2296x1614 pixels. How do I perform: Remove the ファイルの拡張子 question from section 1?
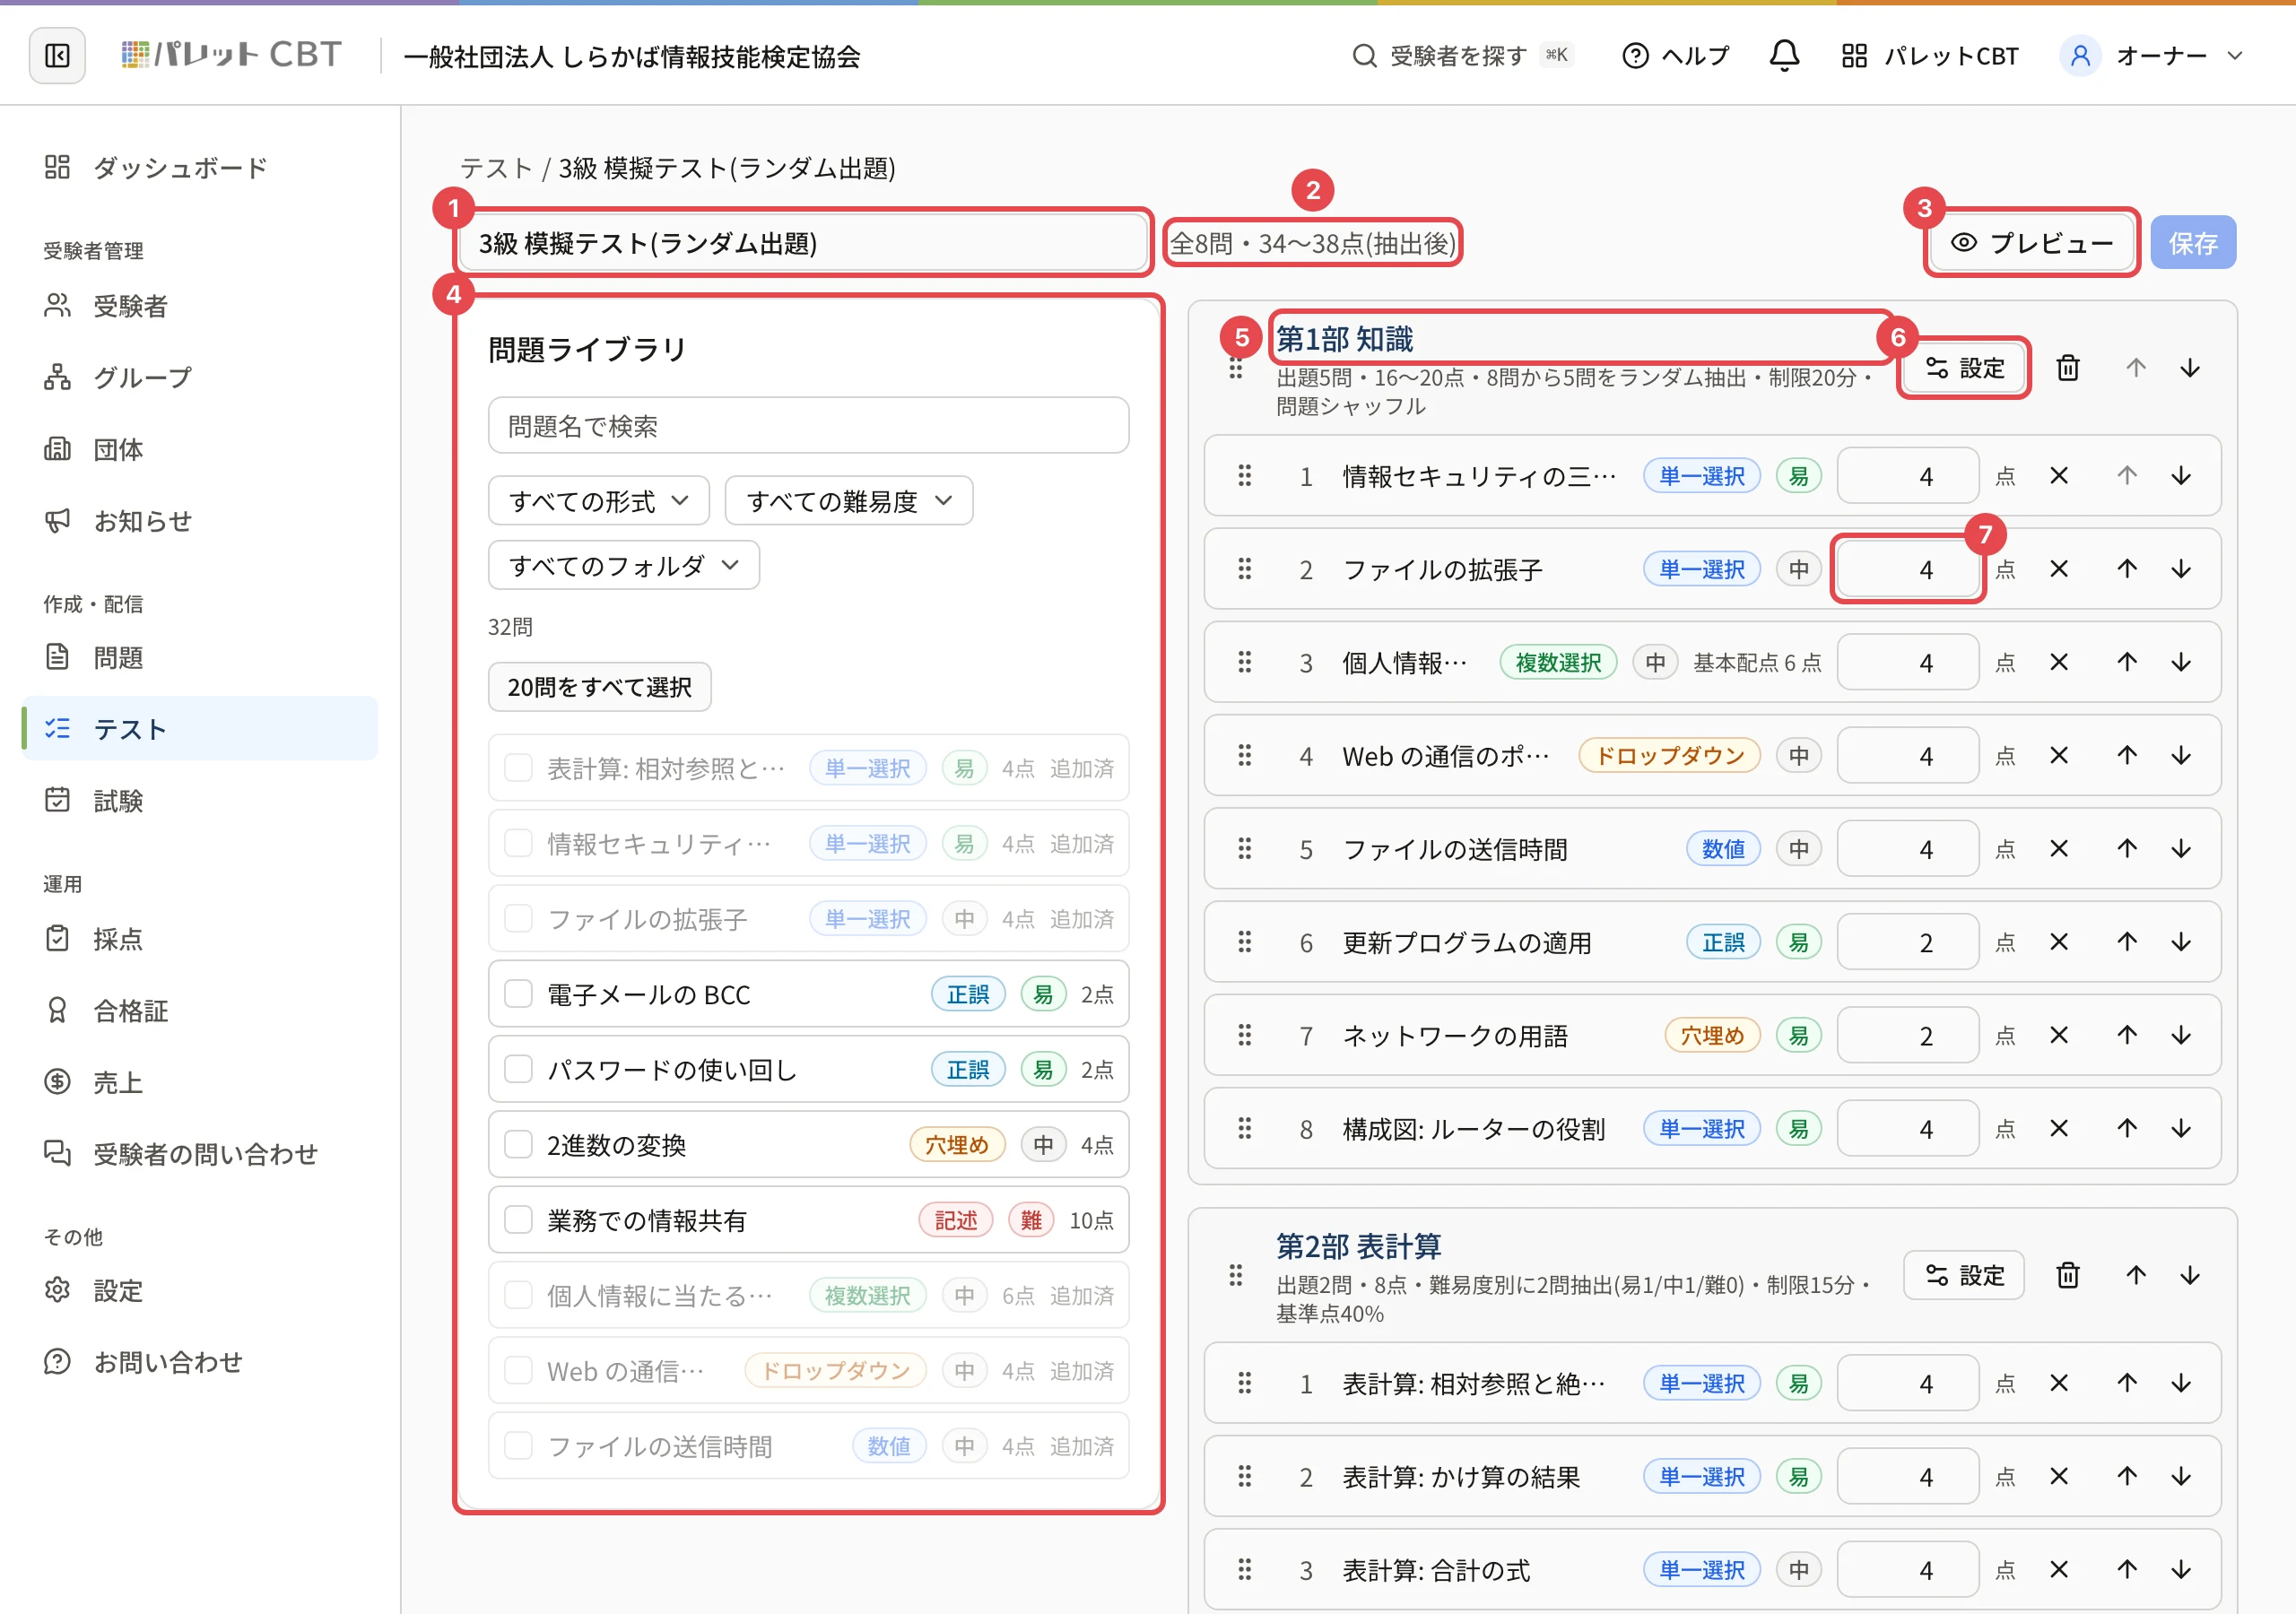pyautogui.click(x=2059, y=569)
